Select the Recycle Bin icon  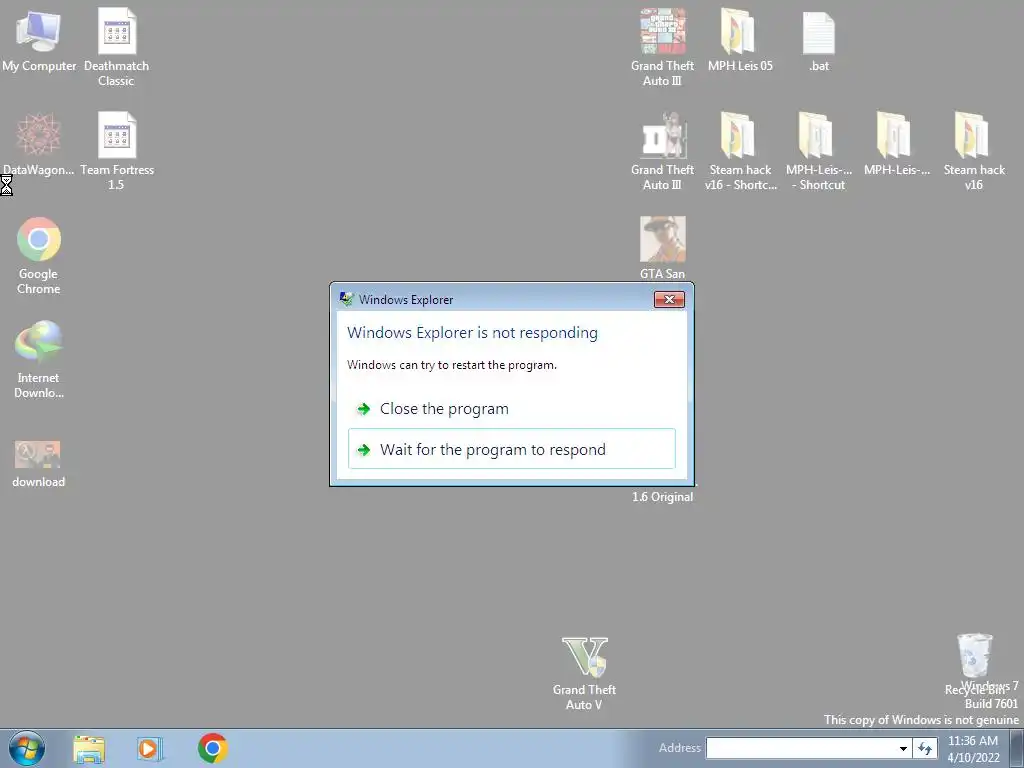(974, 664)
